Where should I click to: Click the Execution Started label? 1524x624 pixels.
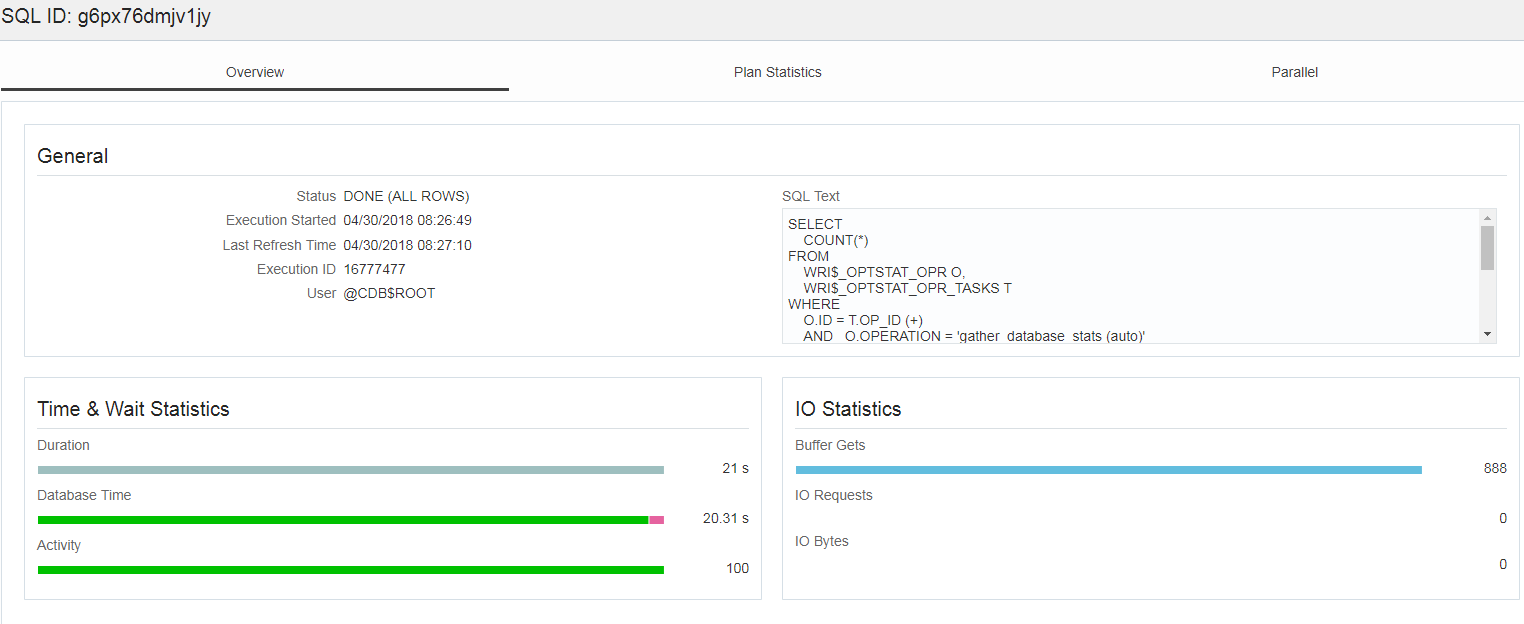coord(281,220)
